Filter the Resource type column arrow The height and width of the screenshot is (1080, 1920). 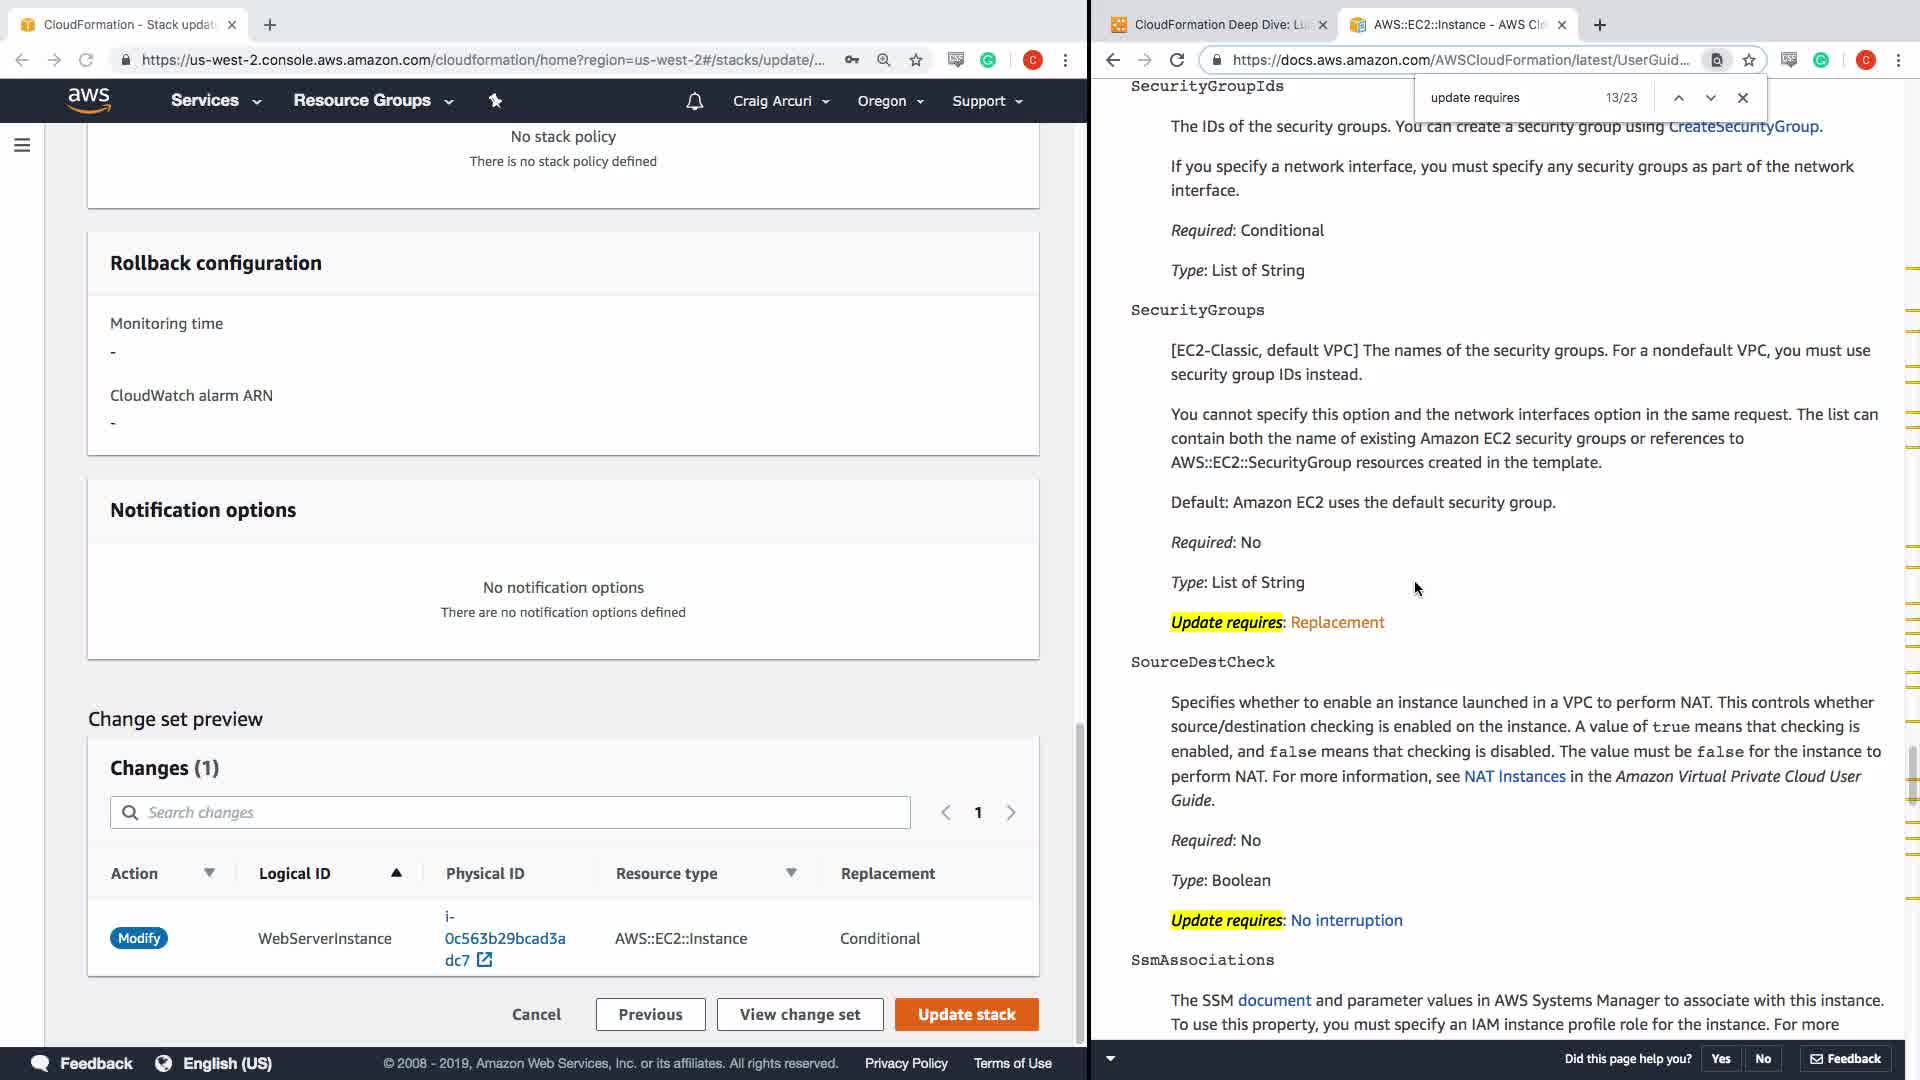click(791, 873)
